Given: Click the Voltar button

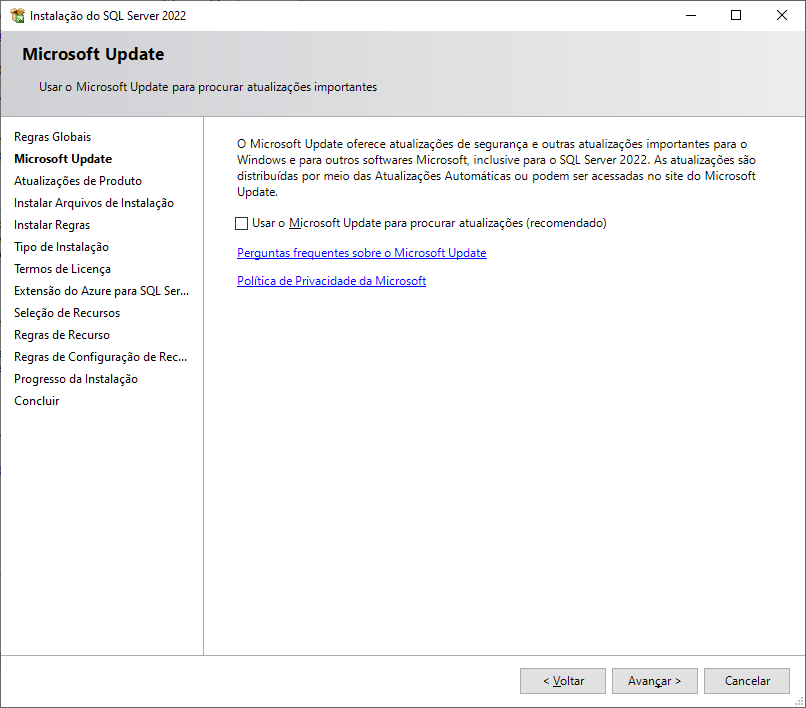Looking at the screenshot, I should click(563, 681).
